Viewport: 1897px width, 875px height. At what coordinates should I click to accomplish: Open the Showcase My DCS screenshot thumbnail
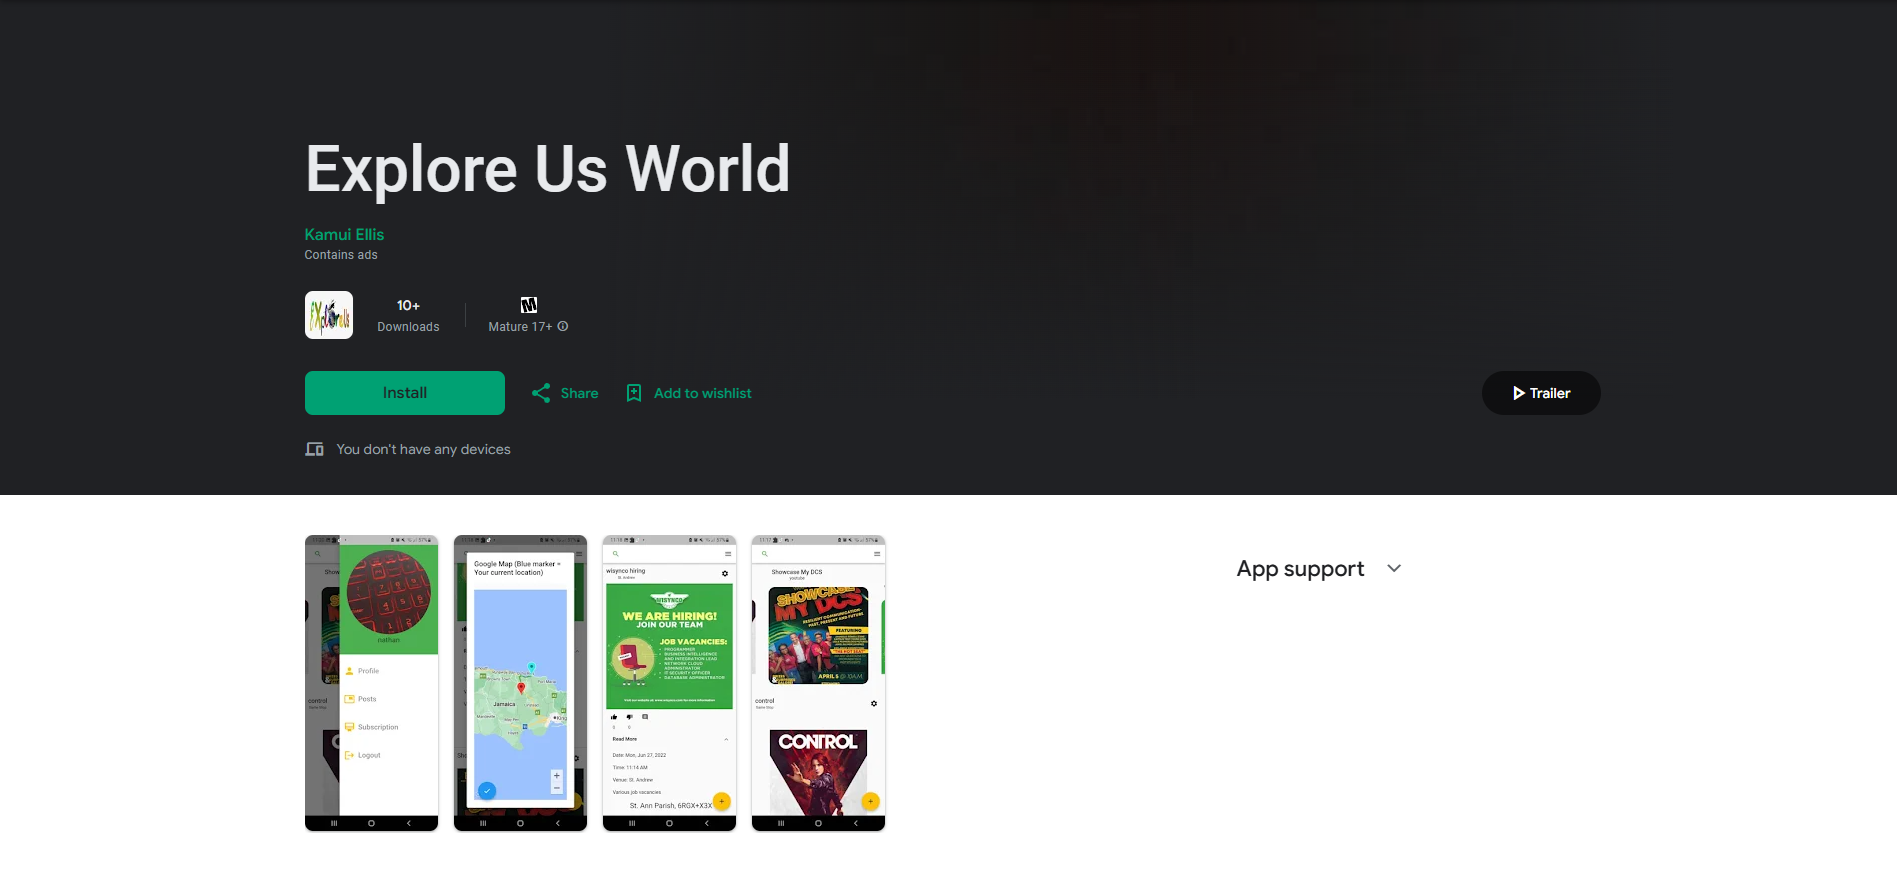coord(818,683)
